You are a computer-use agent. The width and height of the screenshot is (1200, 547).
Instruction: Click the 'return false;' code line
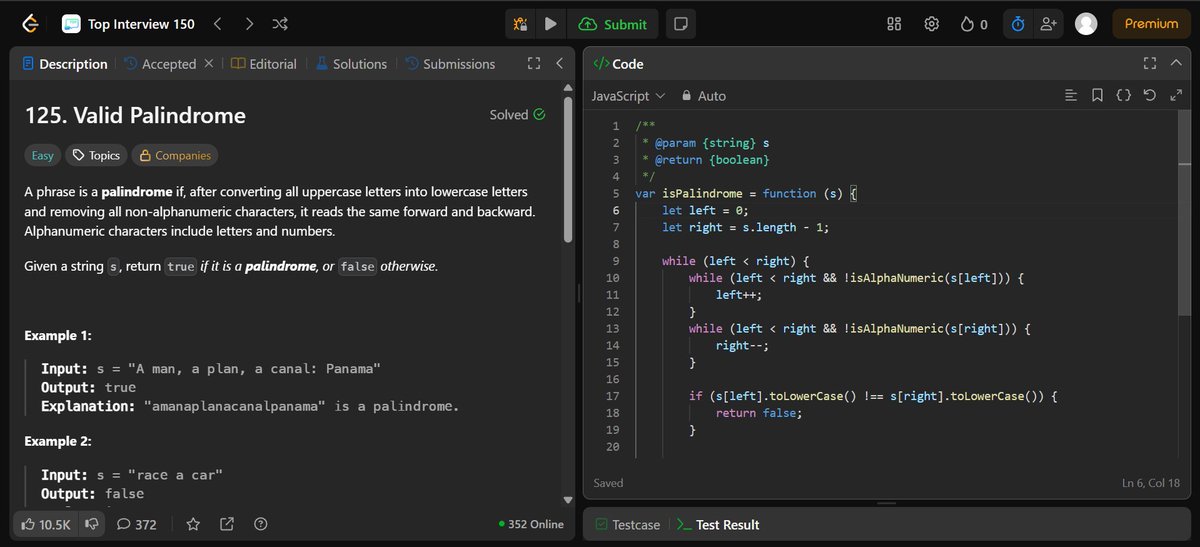click(x=759, y=413)
